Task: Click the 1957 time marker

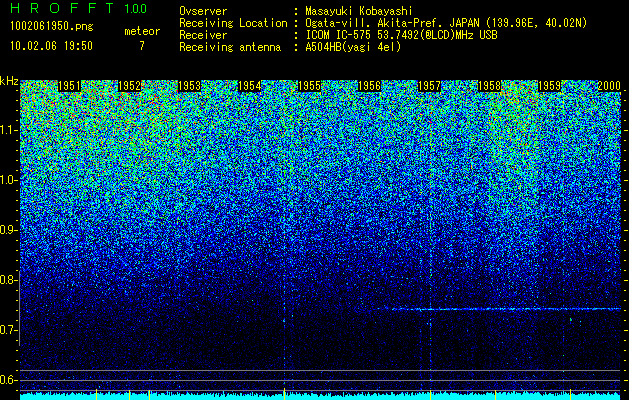Action: click(430, 86)
